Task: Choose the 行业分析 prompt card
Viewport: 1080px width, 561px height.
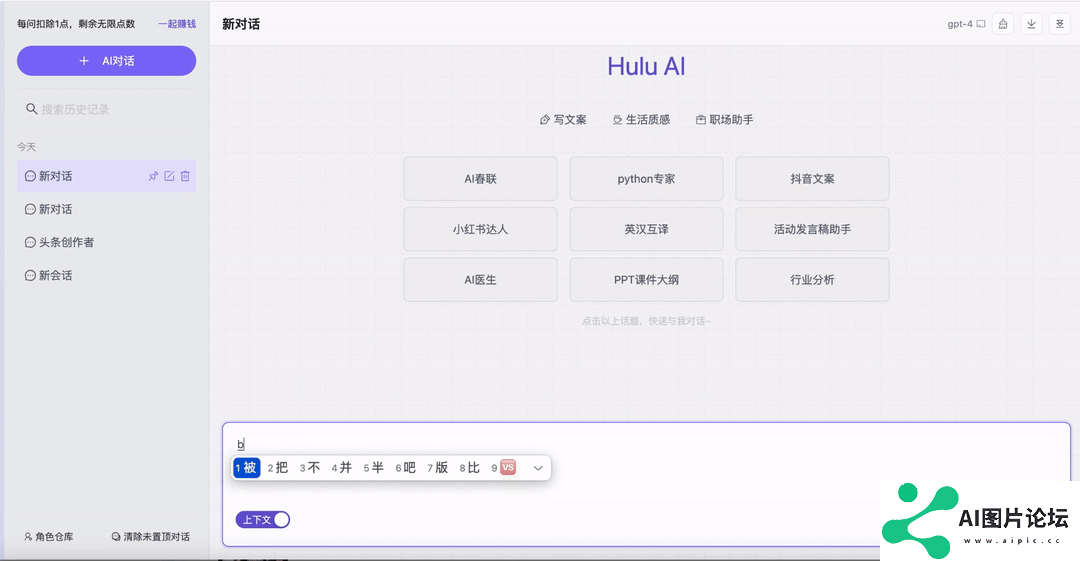Action: (812, 280)
